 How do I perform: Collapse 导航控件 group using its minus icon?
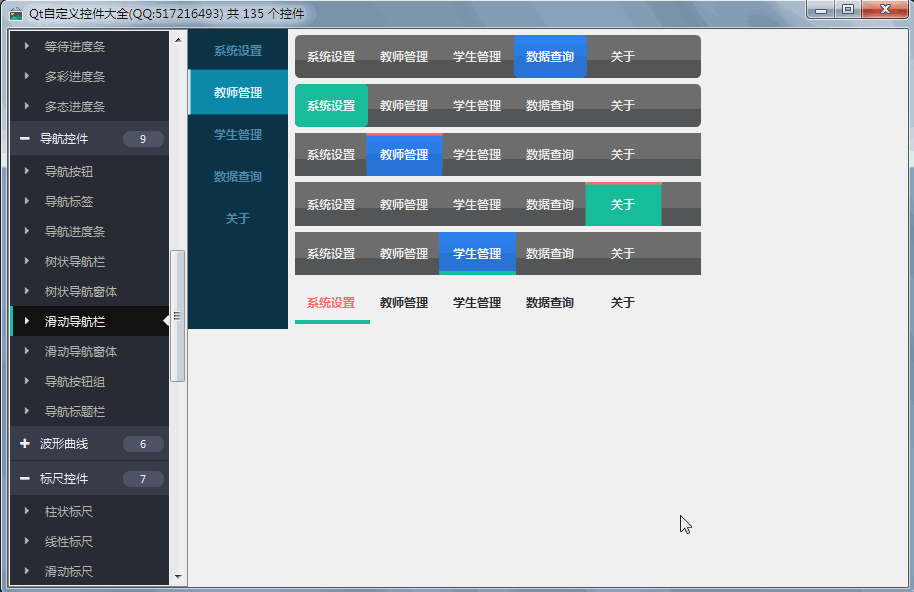click(24, 139)
